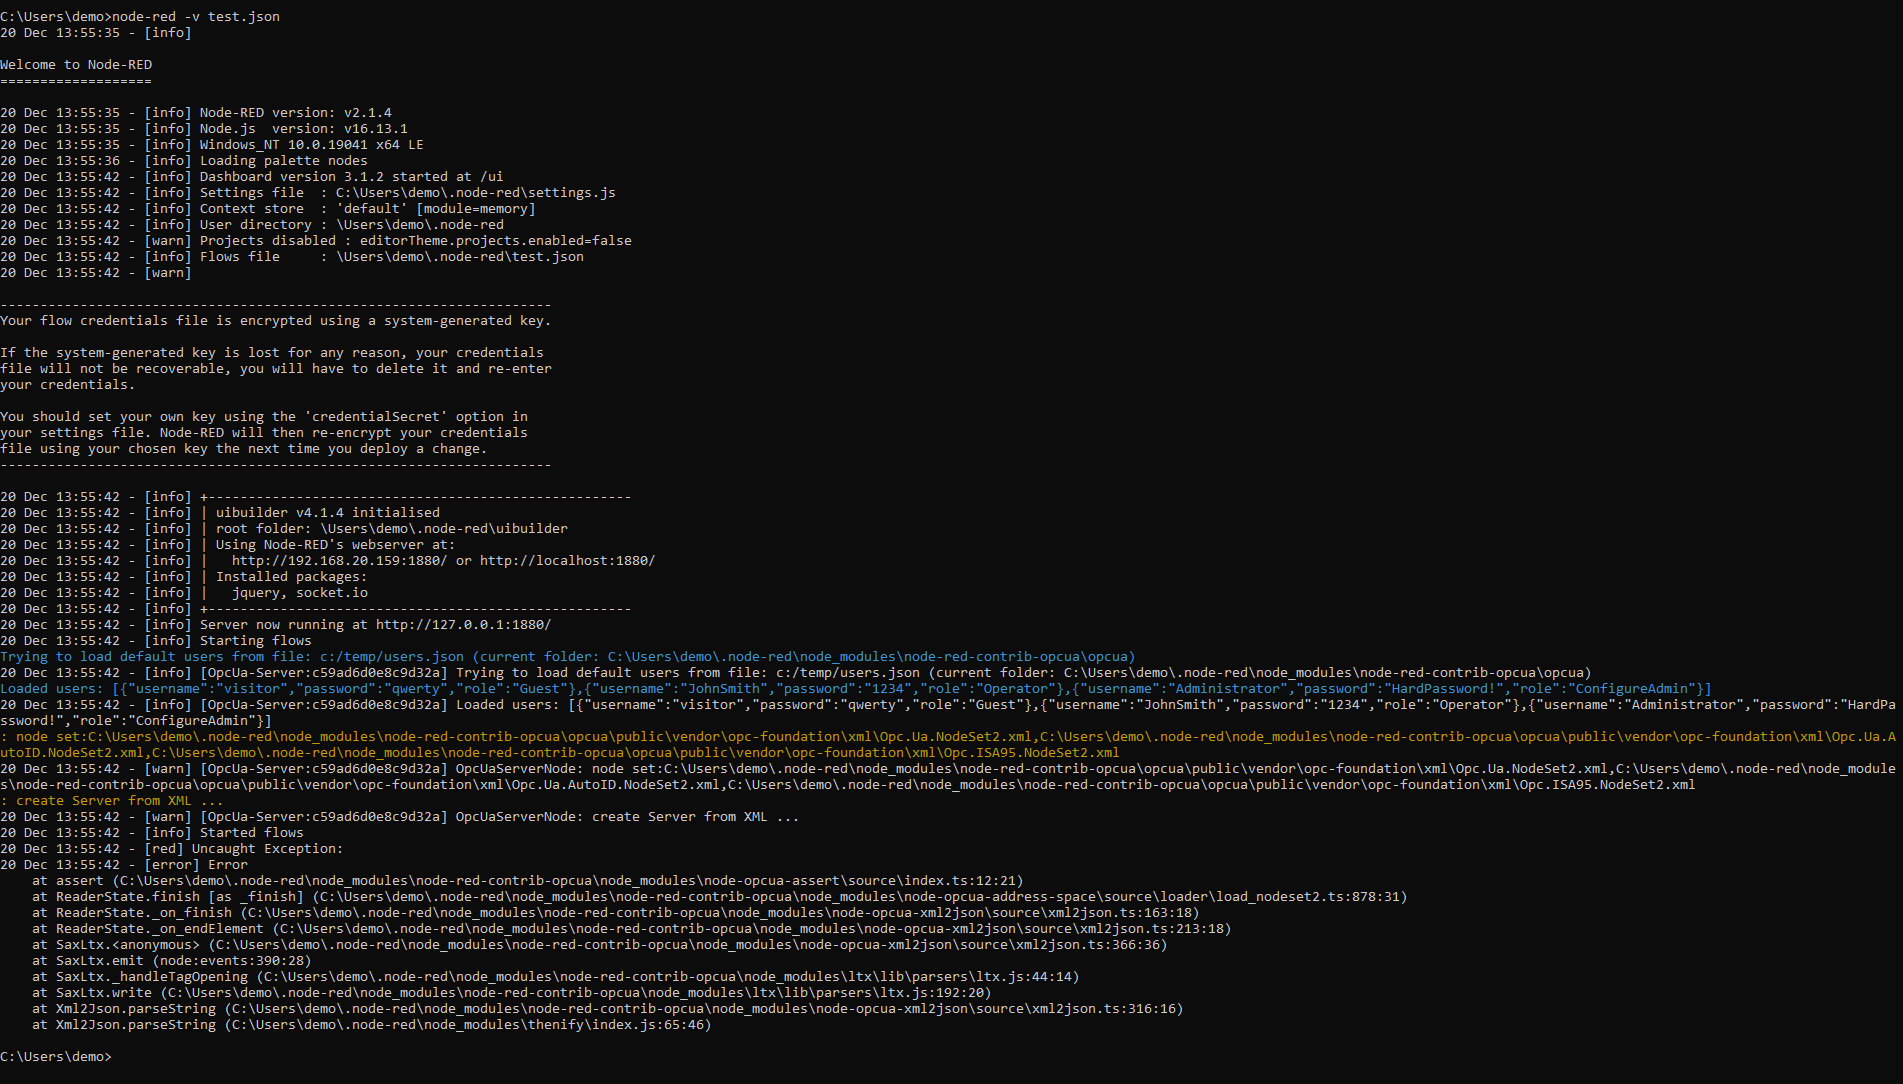Screen dimensions: 1903x1084
Task: Click the Flows file test.json path
Action: click(x=460, y=257)
